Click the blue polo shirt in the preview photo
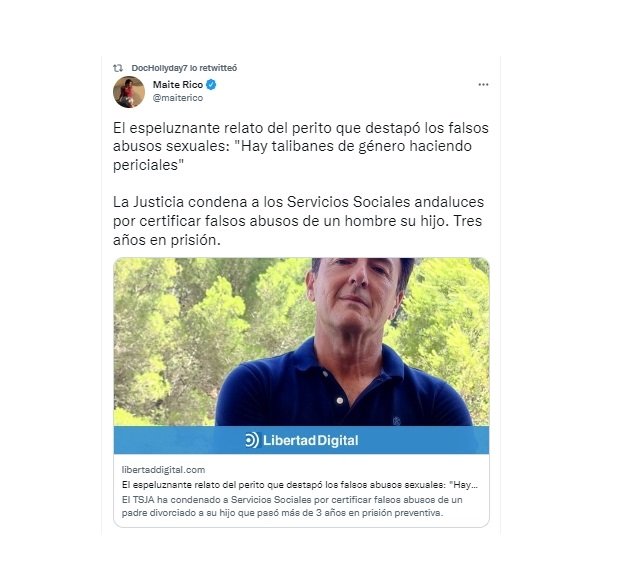The width and height of the screenshot is (620, 577). pos(344,392)
